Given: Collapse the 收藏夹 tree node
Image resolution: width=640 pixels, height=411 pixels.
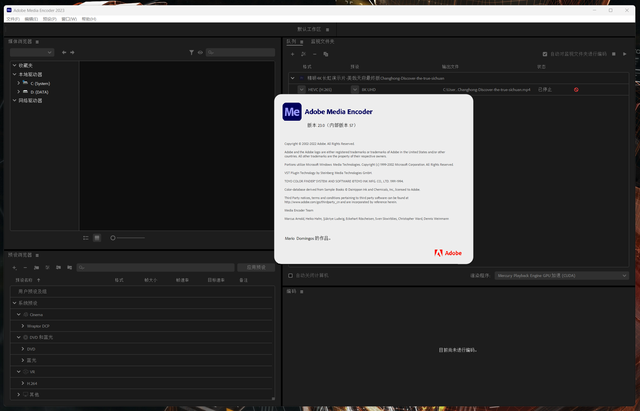Looking at the screenshot, I should click(14, 65).
